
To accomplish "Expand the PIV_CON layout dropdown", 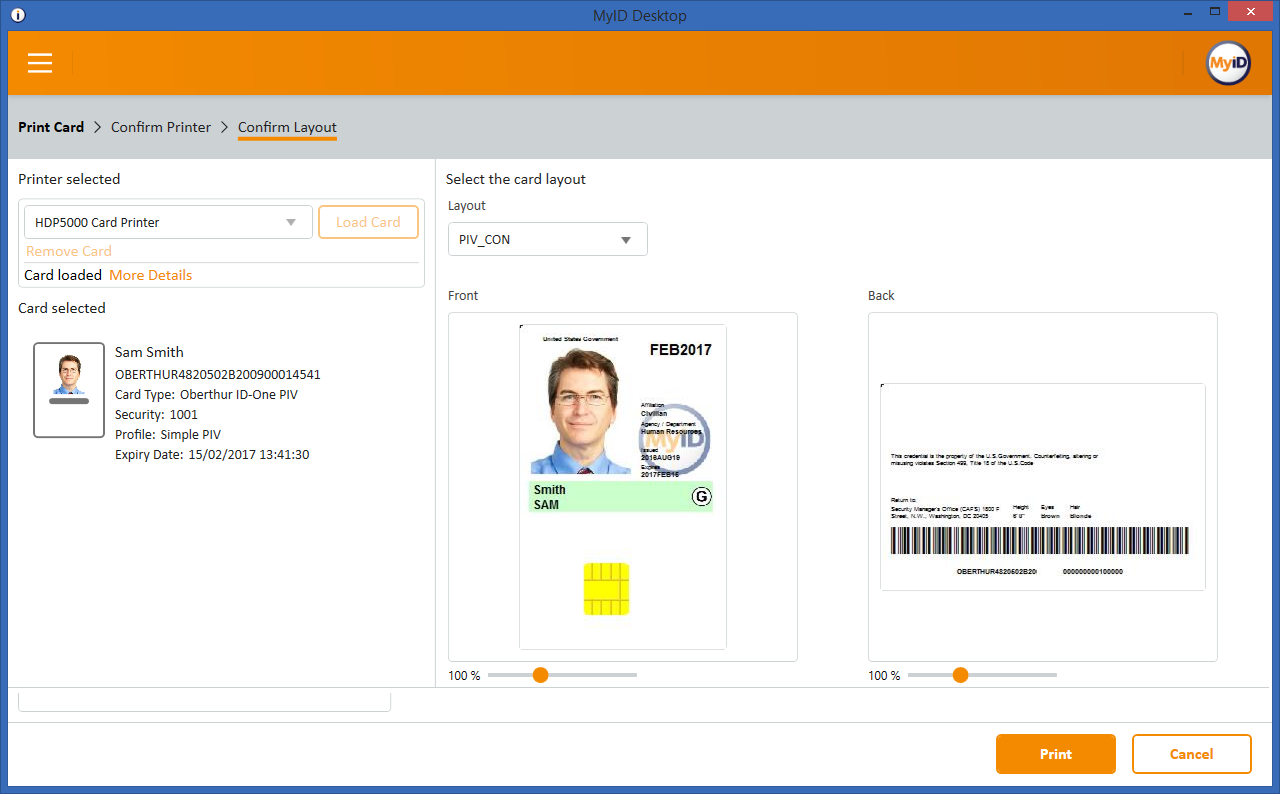I will coord(547,240).
